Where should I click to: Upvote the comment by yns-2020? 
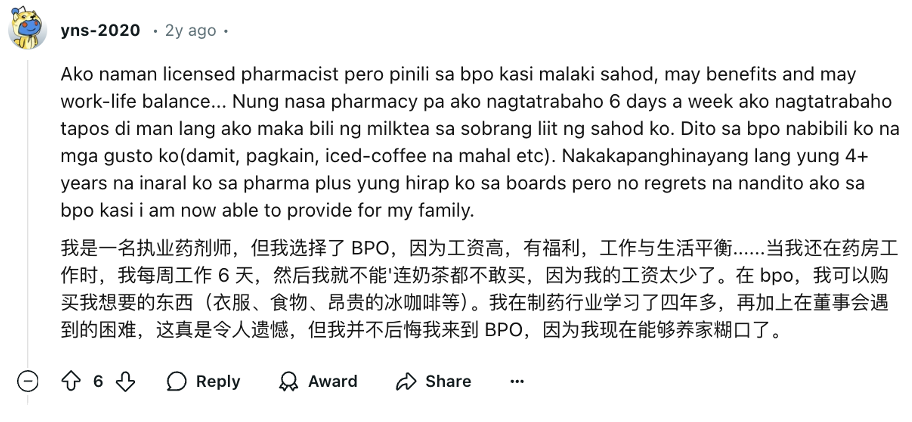click(71, 381)
